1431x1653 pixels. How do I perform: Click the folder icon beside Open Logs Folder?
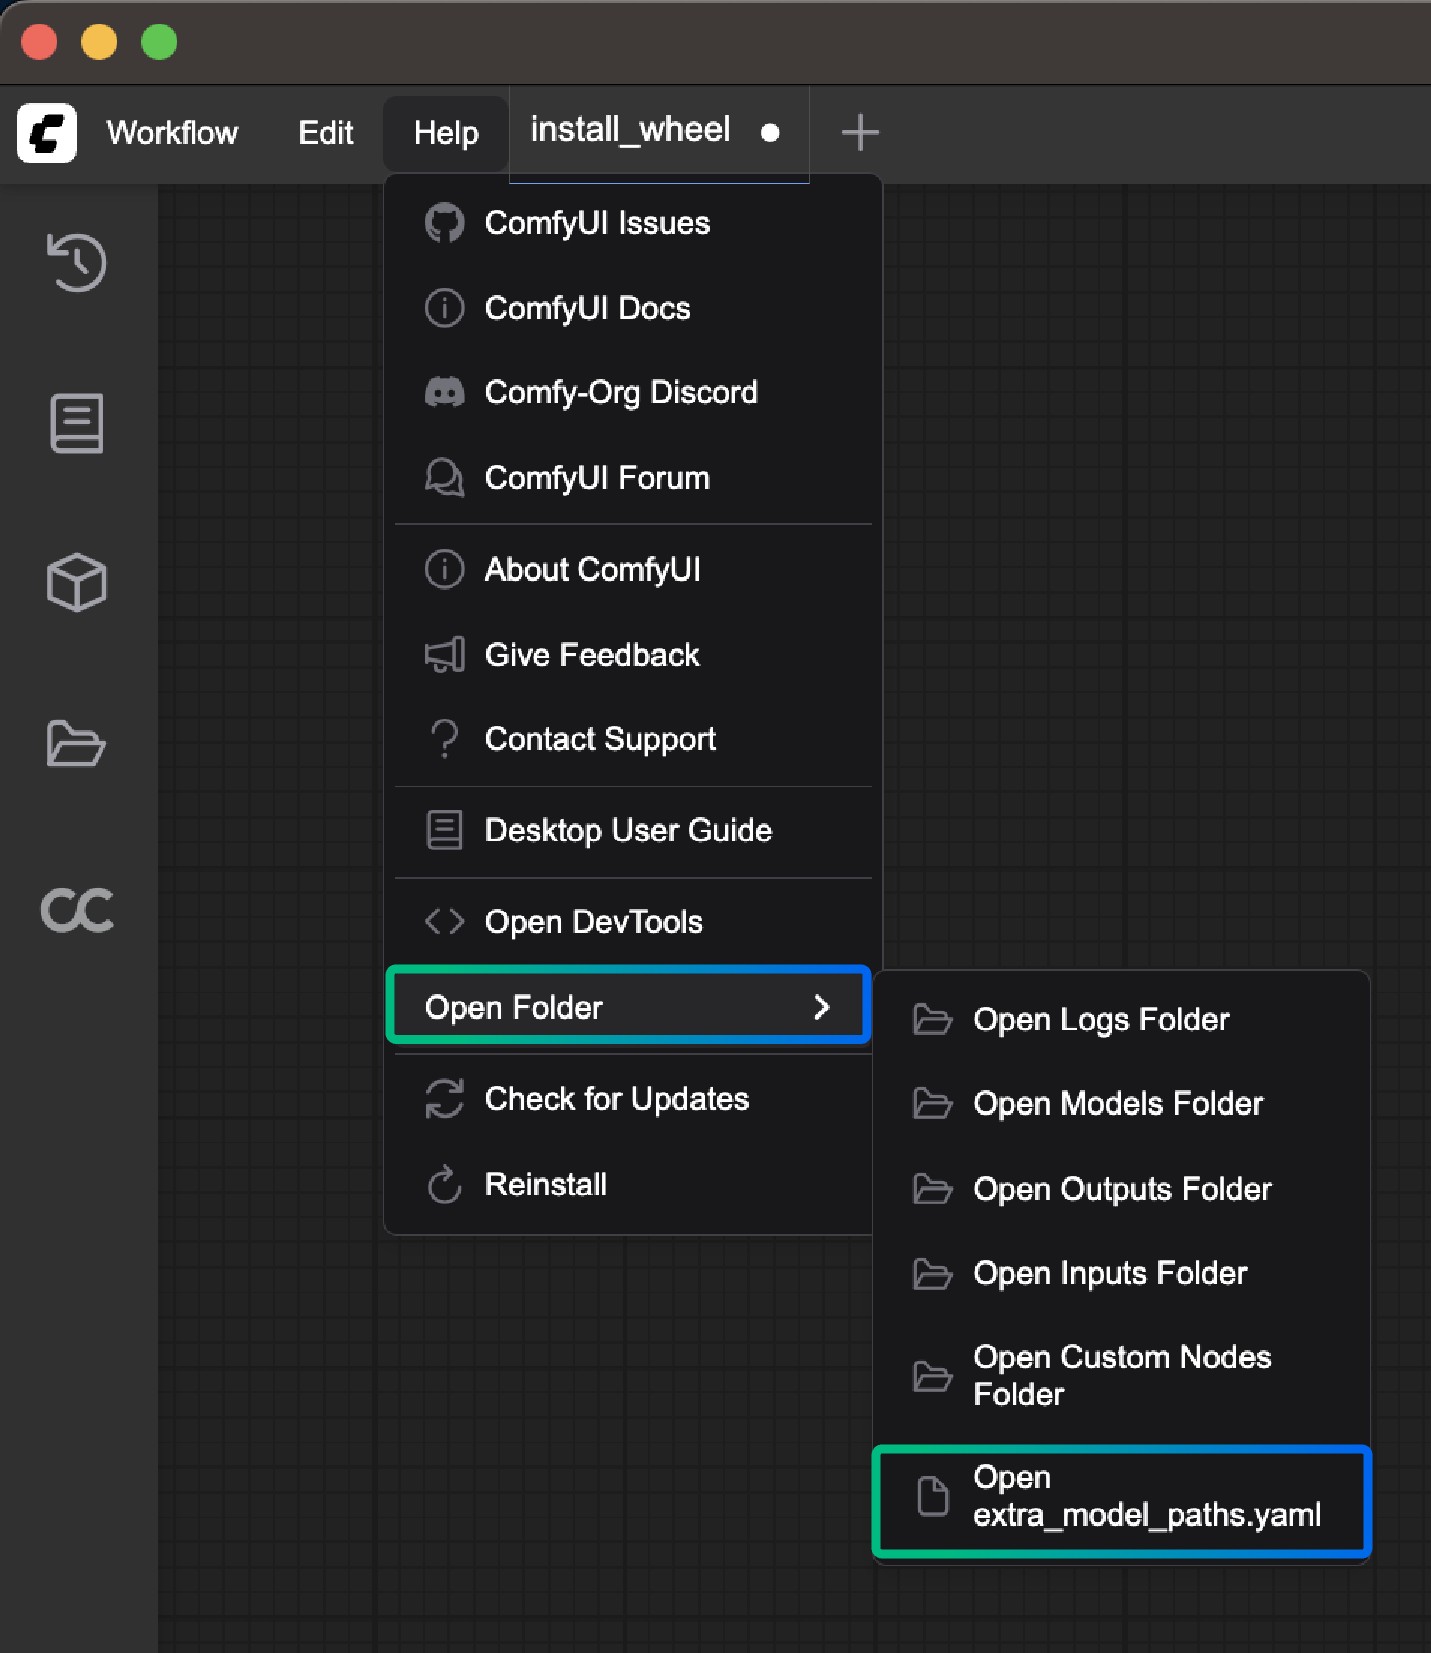932,1020
